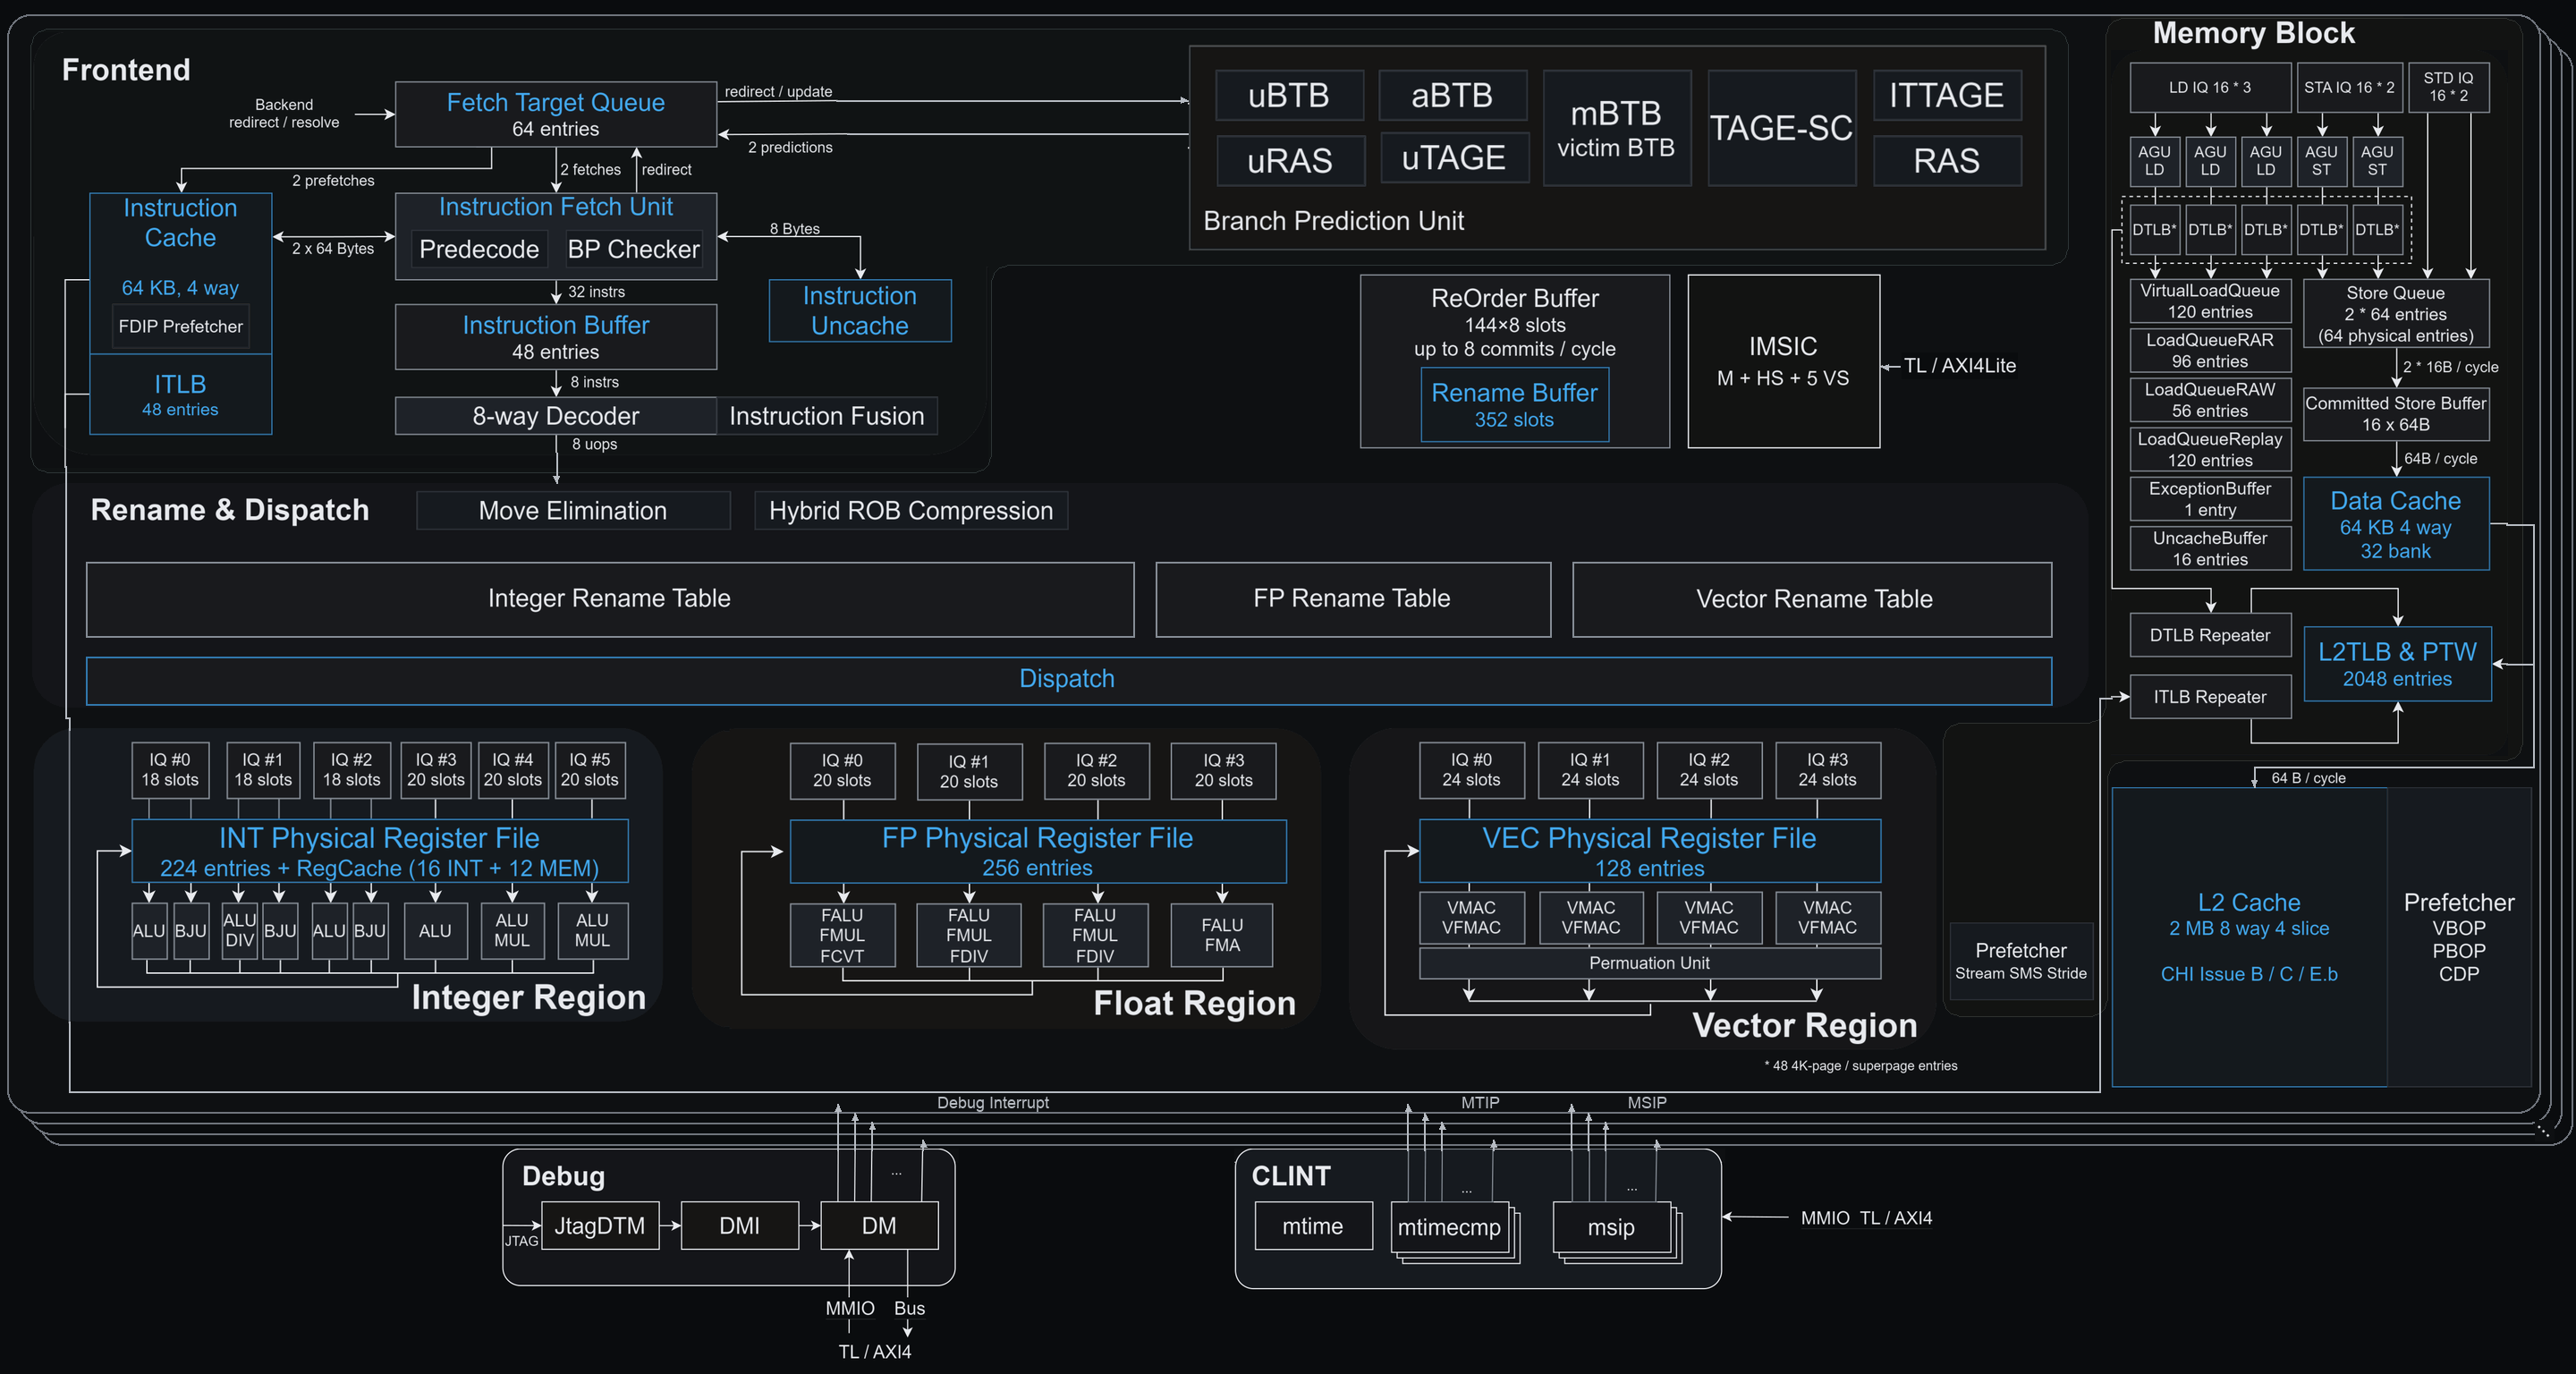Click the uTAGE box

1454,158
